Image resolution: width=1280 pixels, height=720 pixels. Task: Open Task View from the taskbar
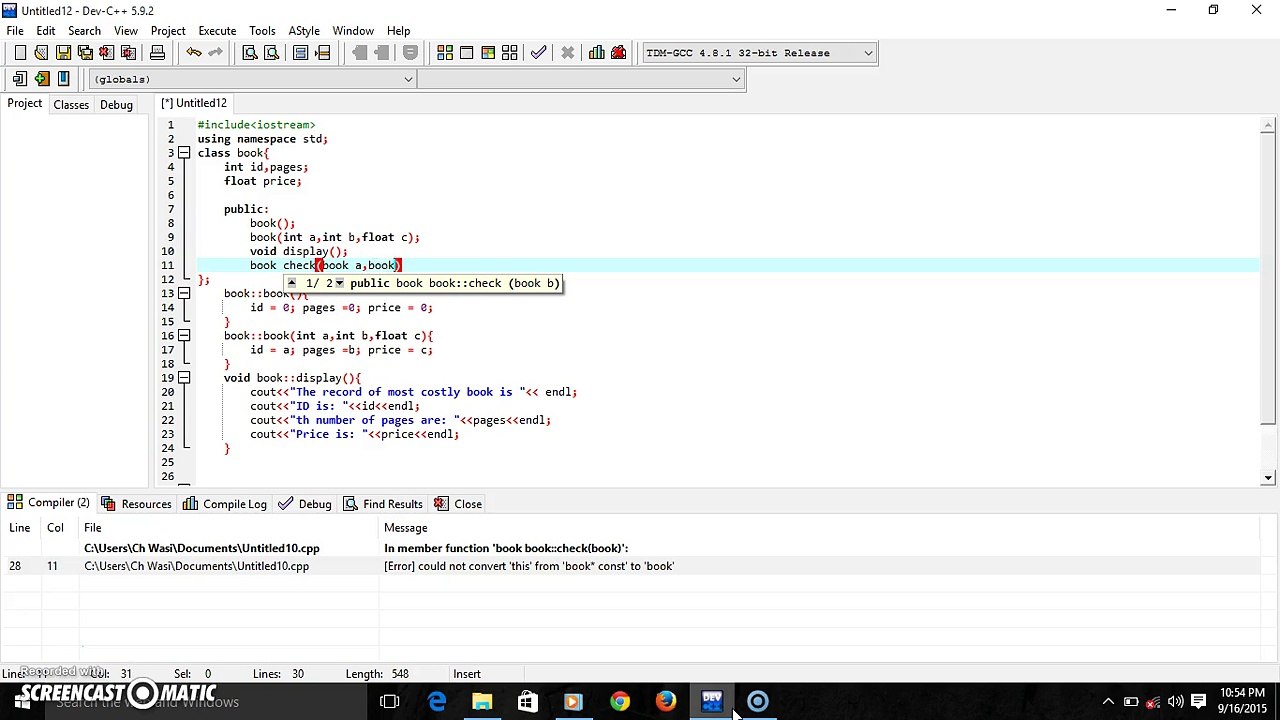coord(390,701)
